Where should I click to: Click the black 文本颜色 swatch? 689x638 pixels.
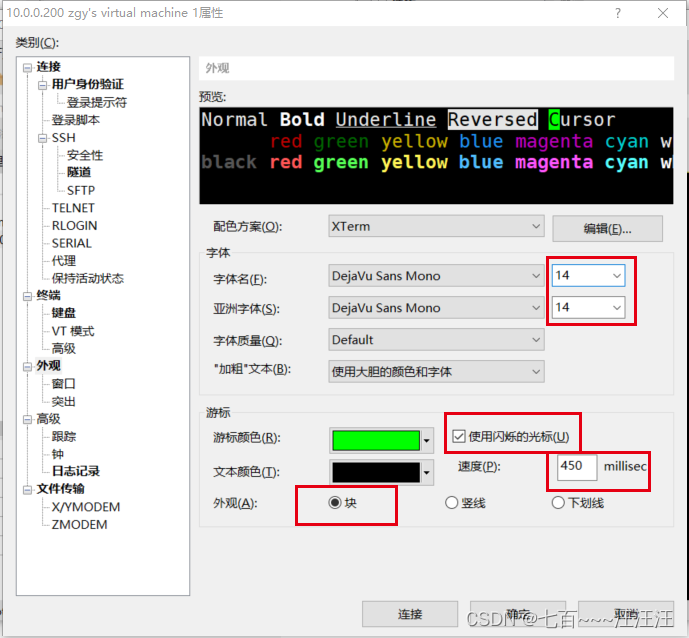pos(376,473)
